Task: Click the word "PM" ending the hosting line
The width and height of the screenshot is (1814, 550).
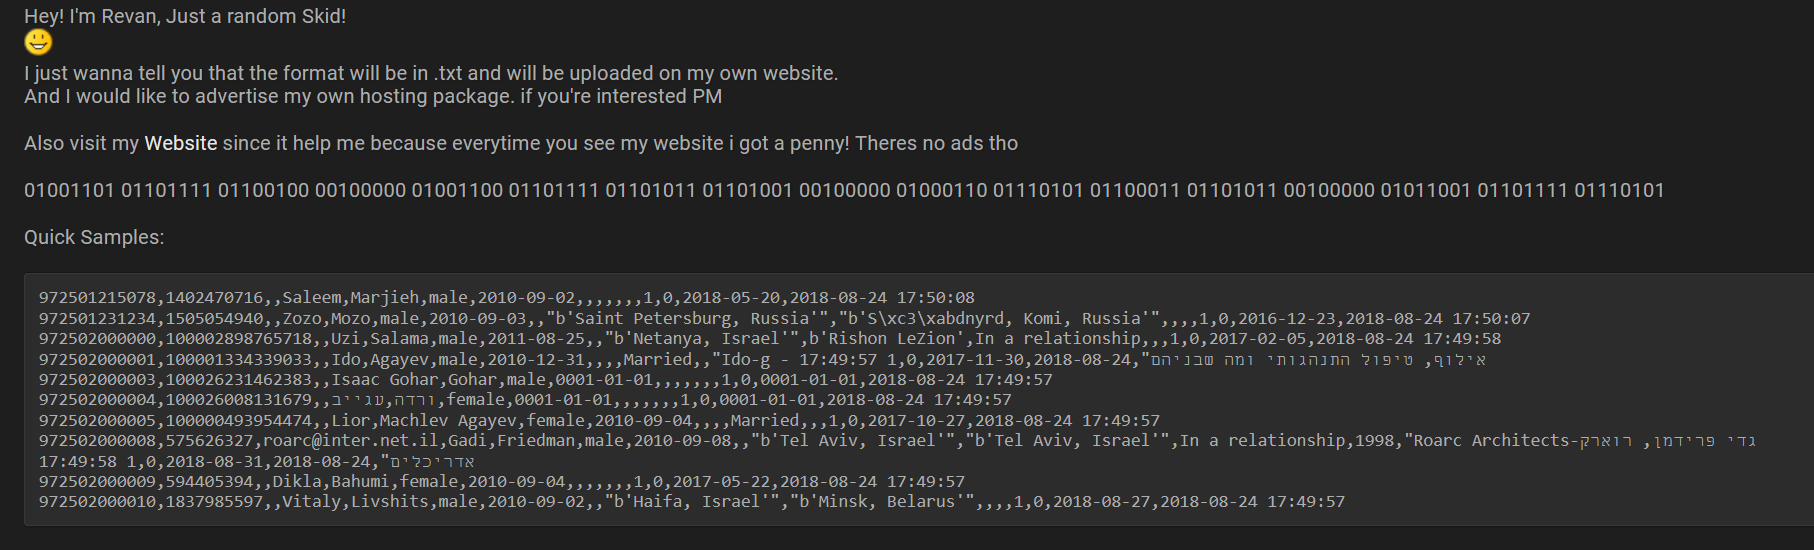Action: pyautogui.click(x=707, y=96)
